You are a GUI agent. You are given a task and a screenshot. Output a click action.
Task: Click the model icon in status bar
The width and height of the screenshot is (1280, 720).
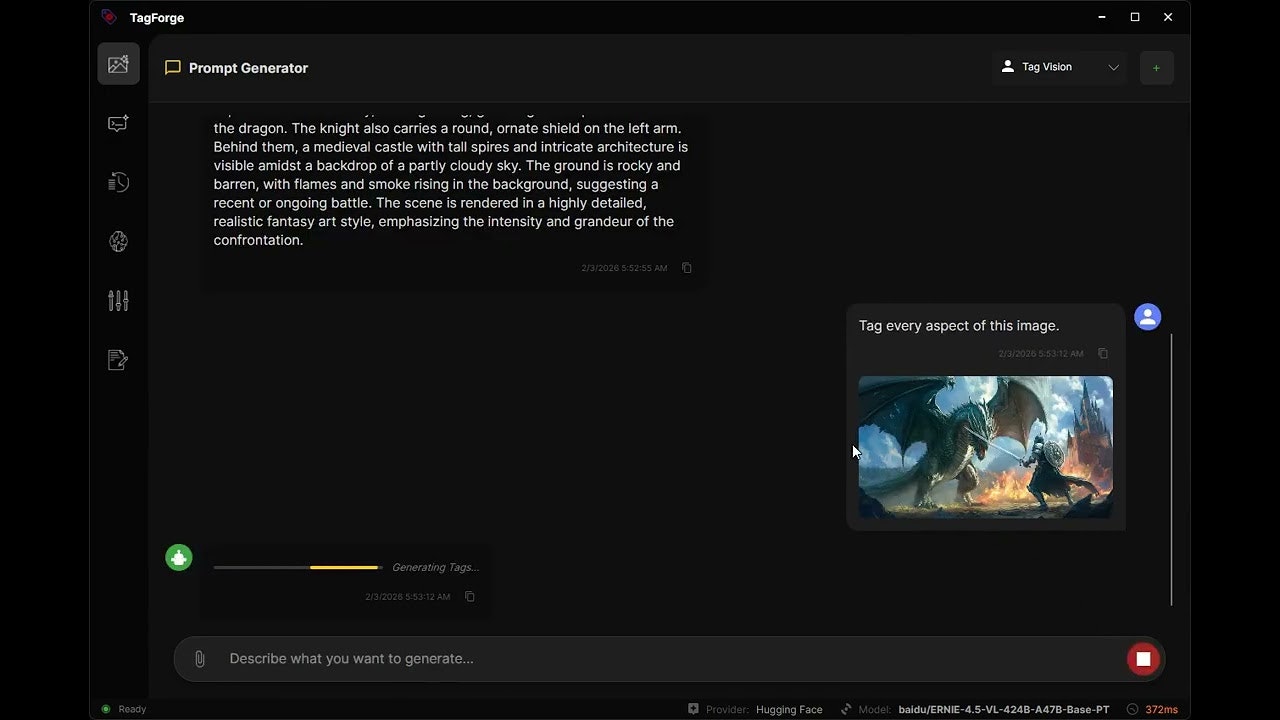846,709
